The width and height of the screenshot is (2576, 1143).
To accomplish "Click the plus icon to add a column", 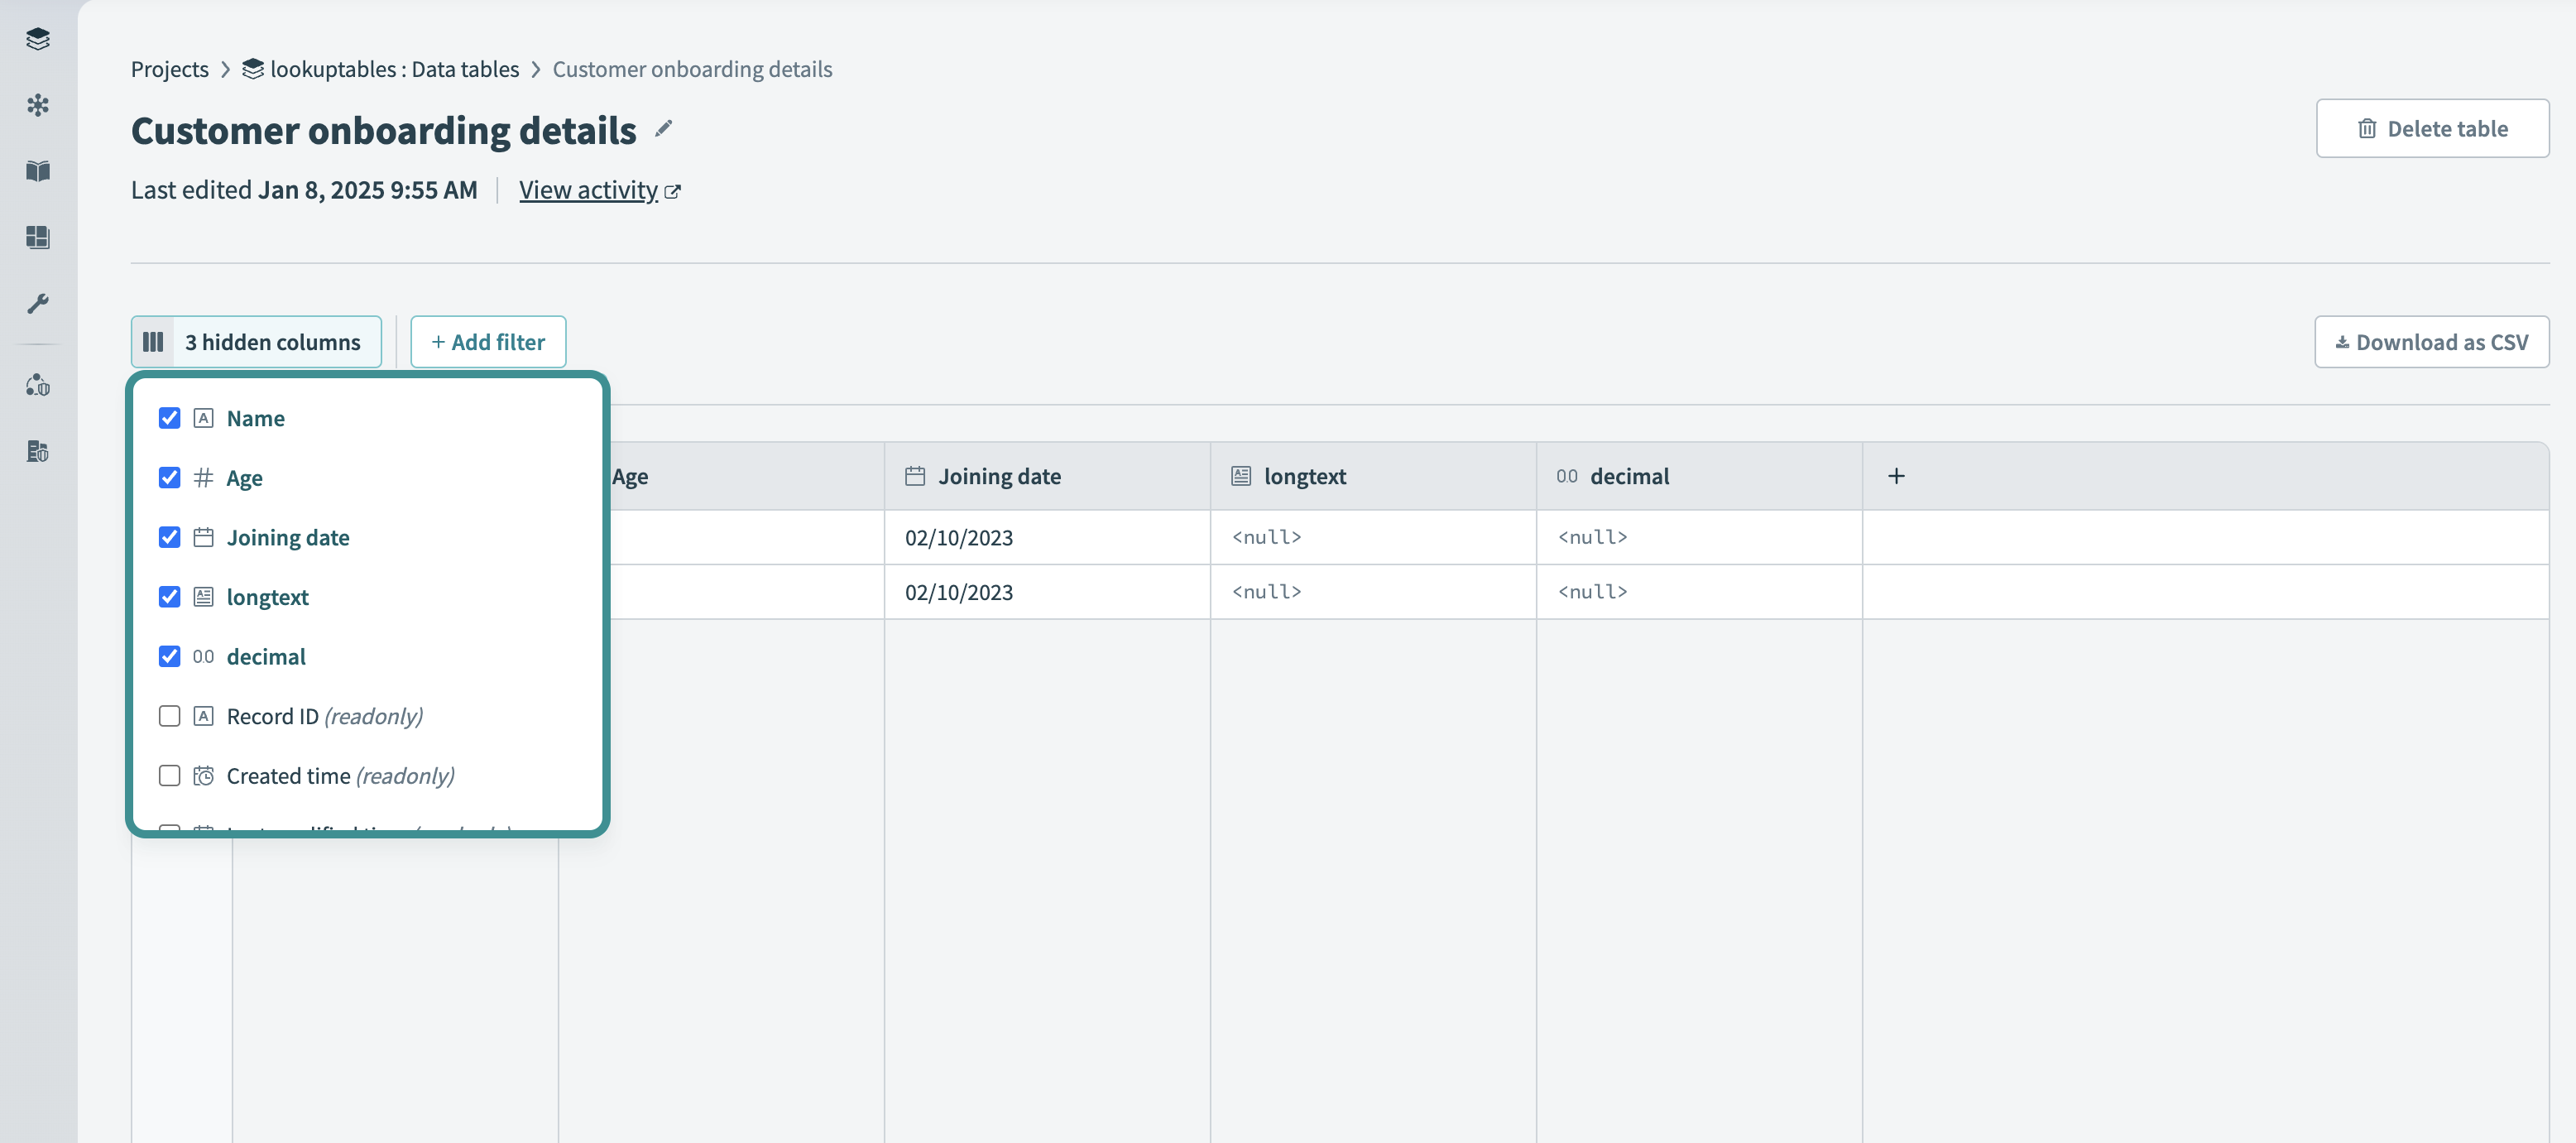I will 1896,476.
